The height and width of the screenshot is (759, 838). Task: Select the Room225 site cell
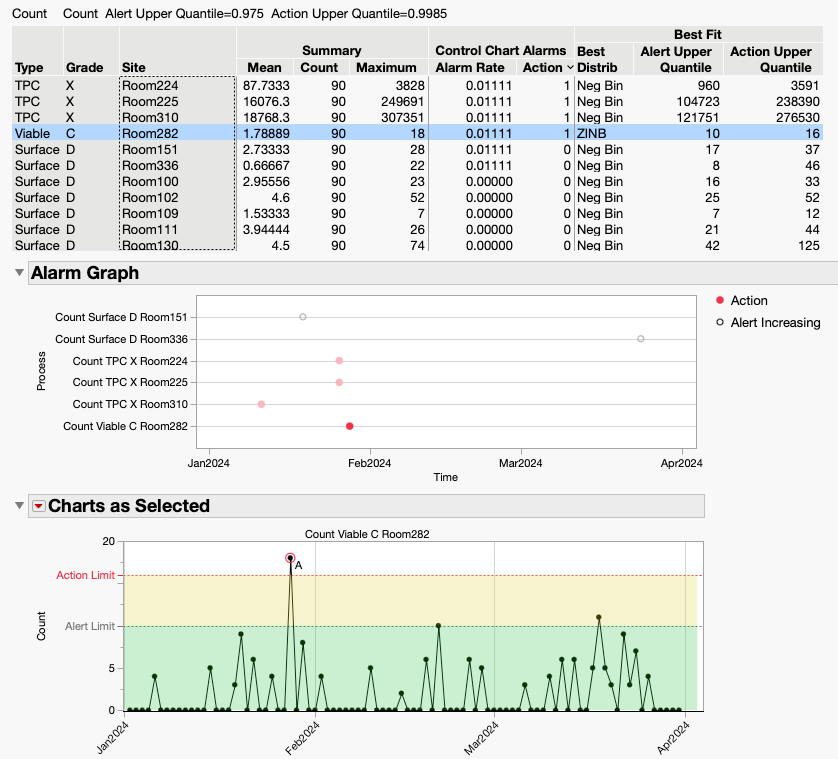click(150, 102)
